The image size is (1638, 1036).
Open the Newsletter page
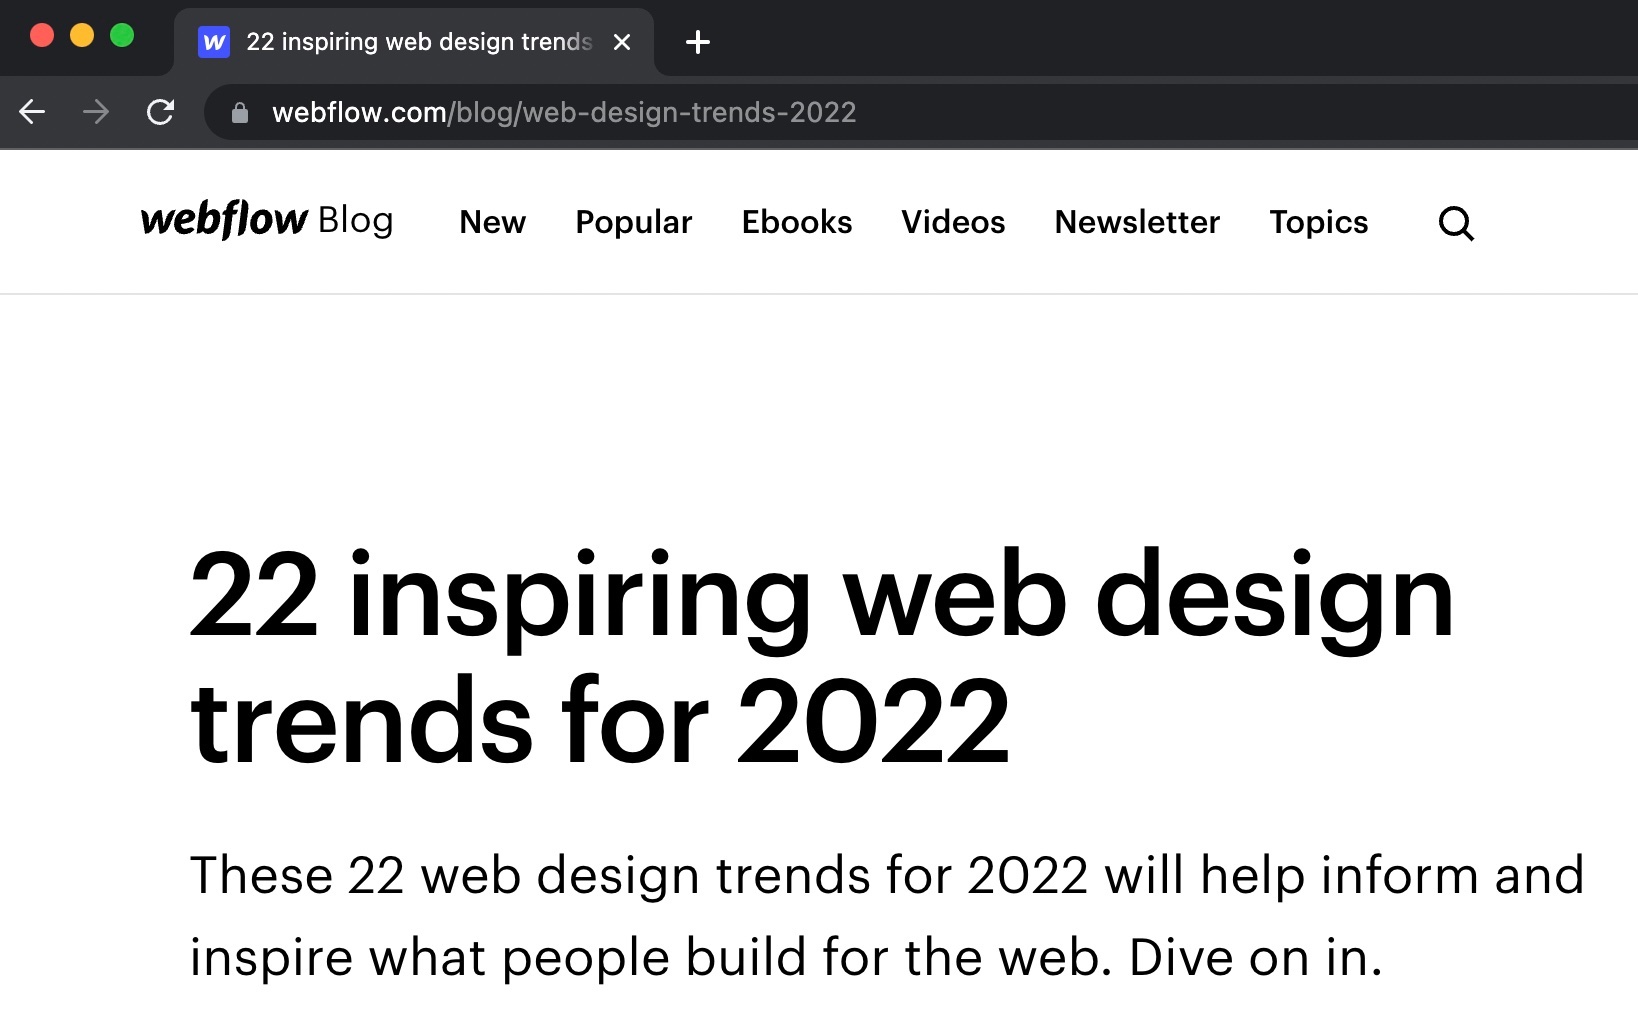pos(1137,222)
